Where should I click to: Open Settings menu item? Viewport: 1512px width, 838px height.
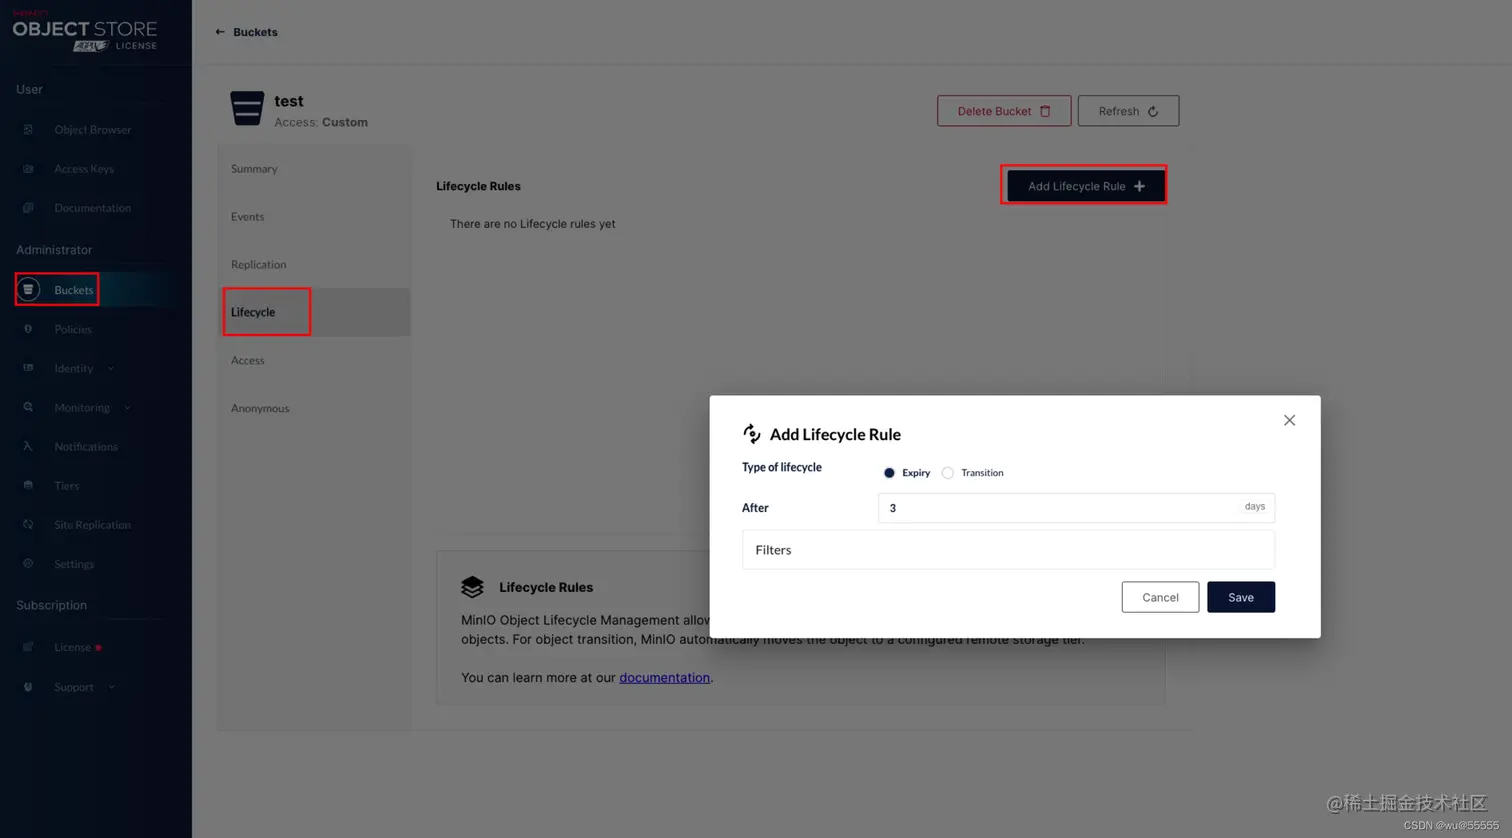point(74,563)
